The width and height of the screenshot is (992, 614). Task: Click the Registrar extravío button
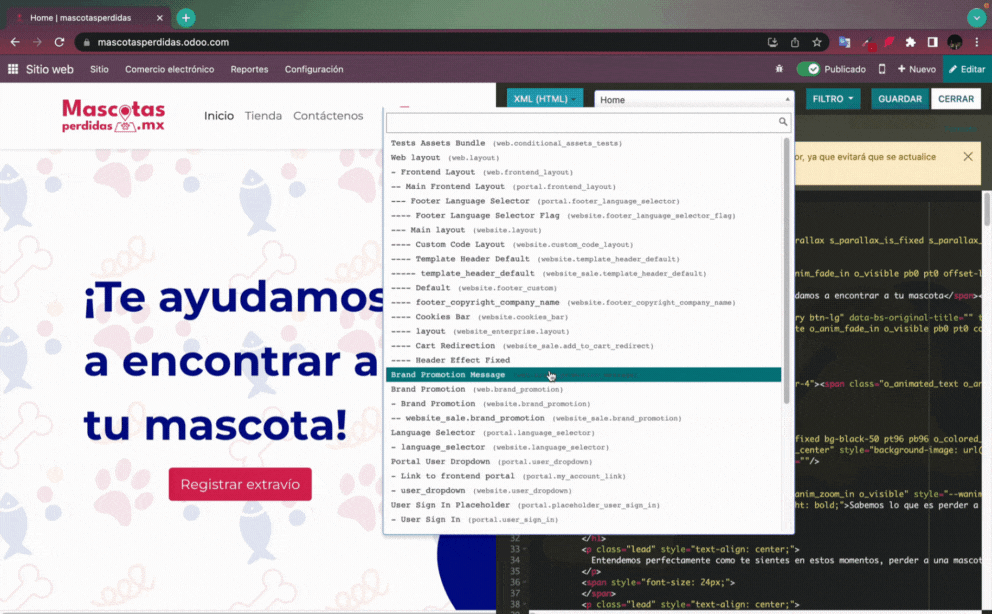pyautogui.click(x=240, y=484)
